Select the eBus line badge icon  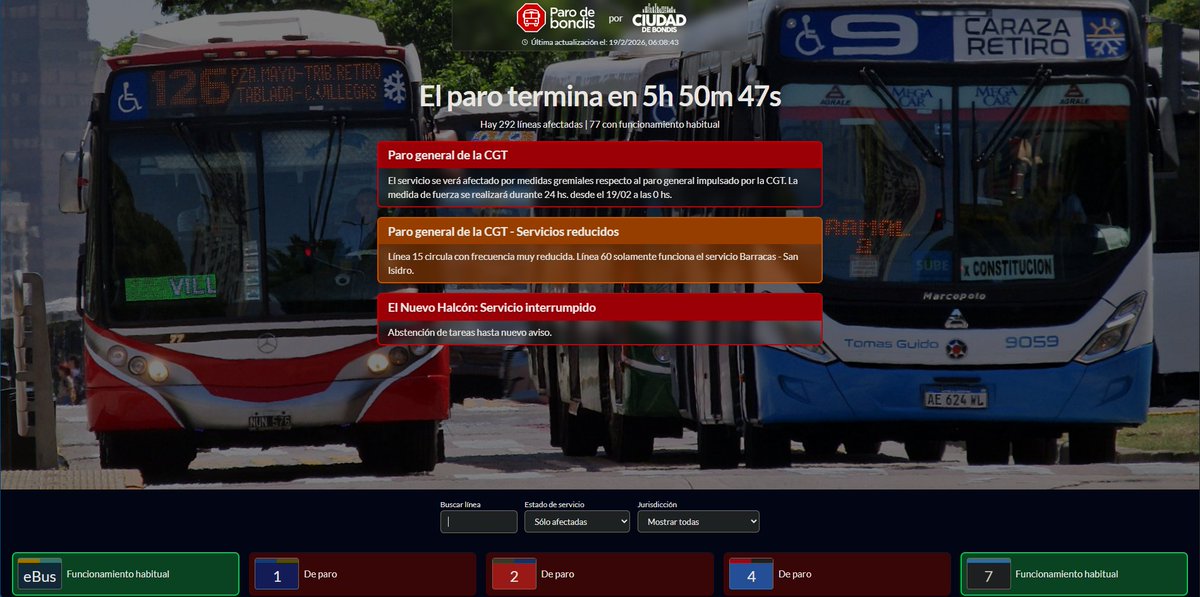pyautogui.click(x=38, y=574)
